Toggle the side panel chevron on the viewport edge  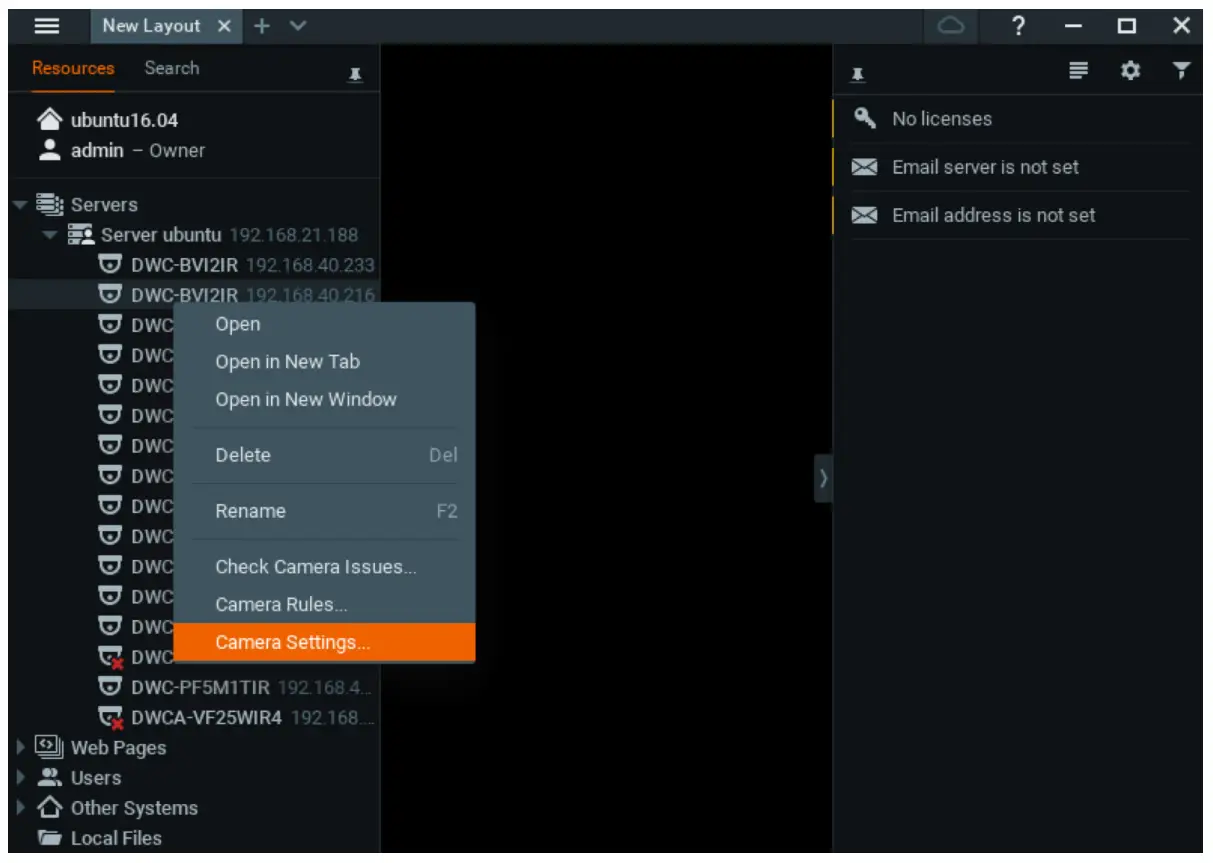click(x=822, y=479)
